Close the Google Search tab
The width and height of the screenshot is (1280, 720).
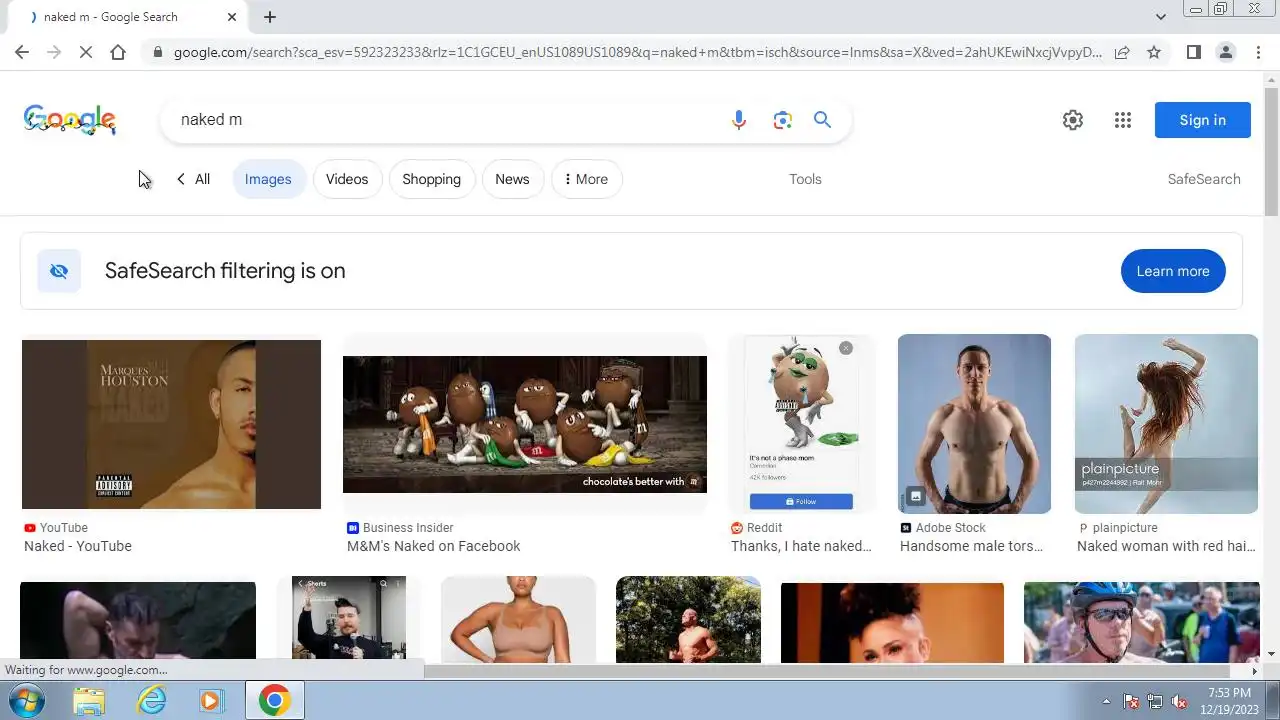click(x=232, y=17)
